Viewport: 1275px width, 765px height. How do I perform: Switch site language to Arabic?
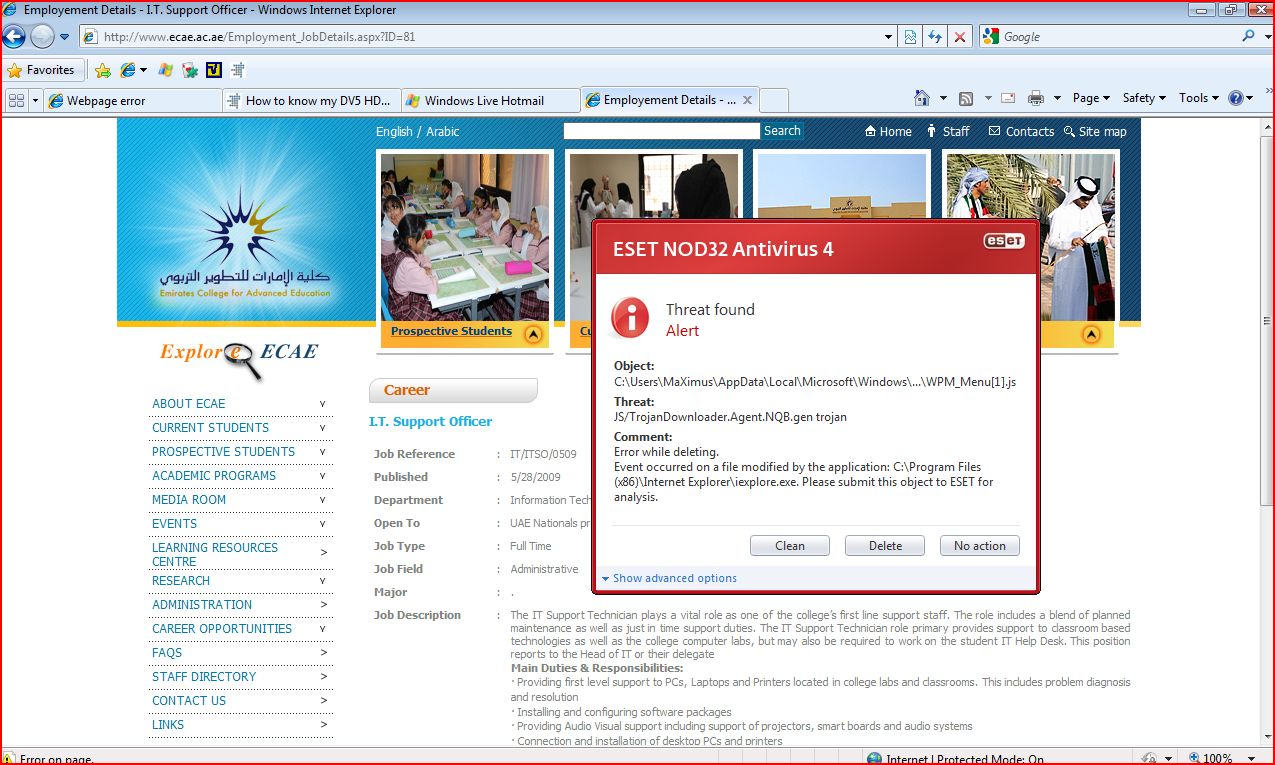(x=443, y=131)
